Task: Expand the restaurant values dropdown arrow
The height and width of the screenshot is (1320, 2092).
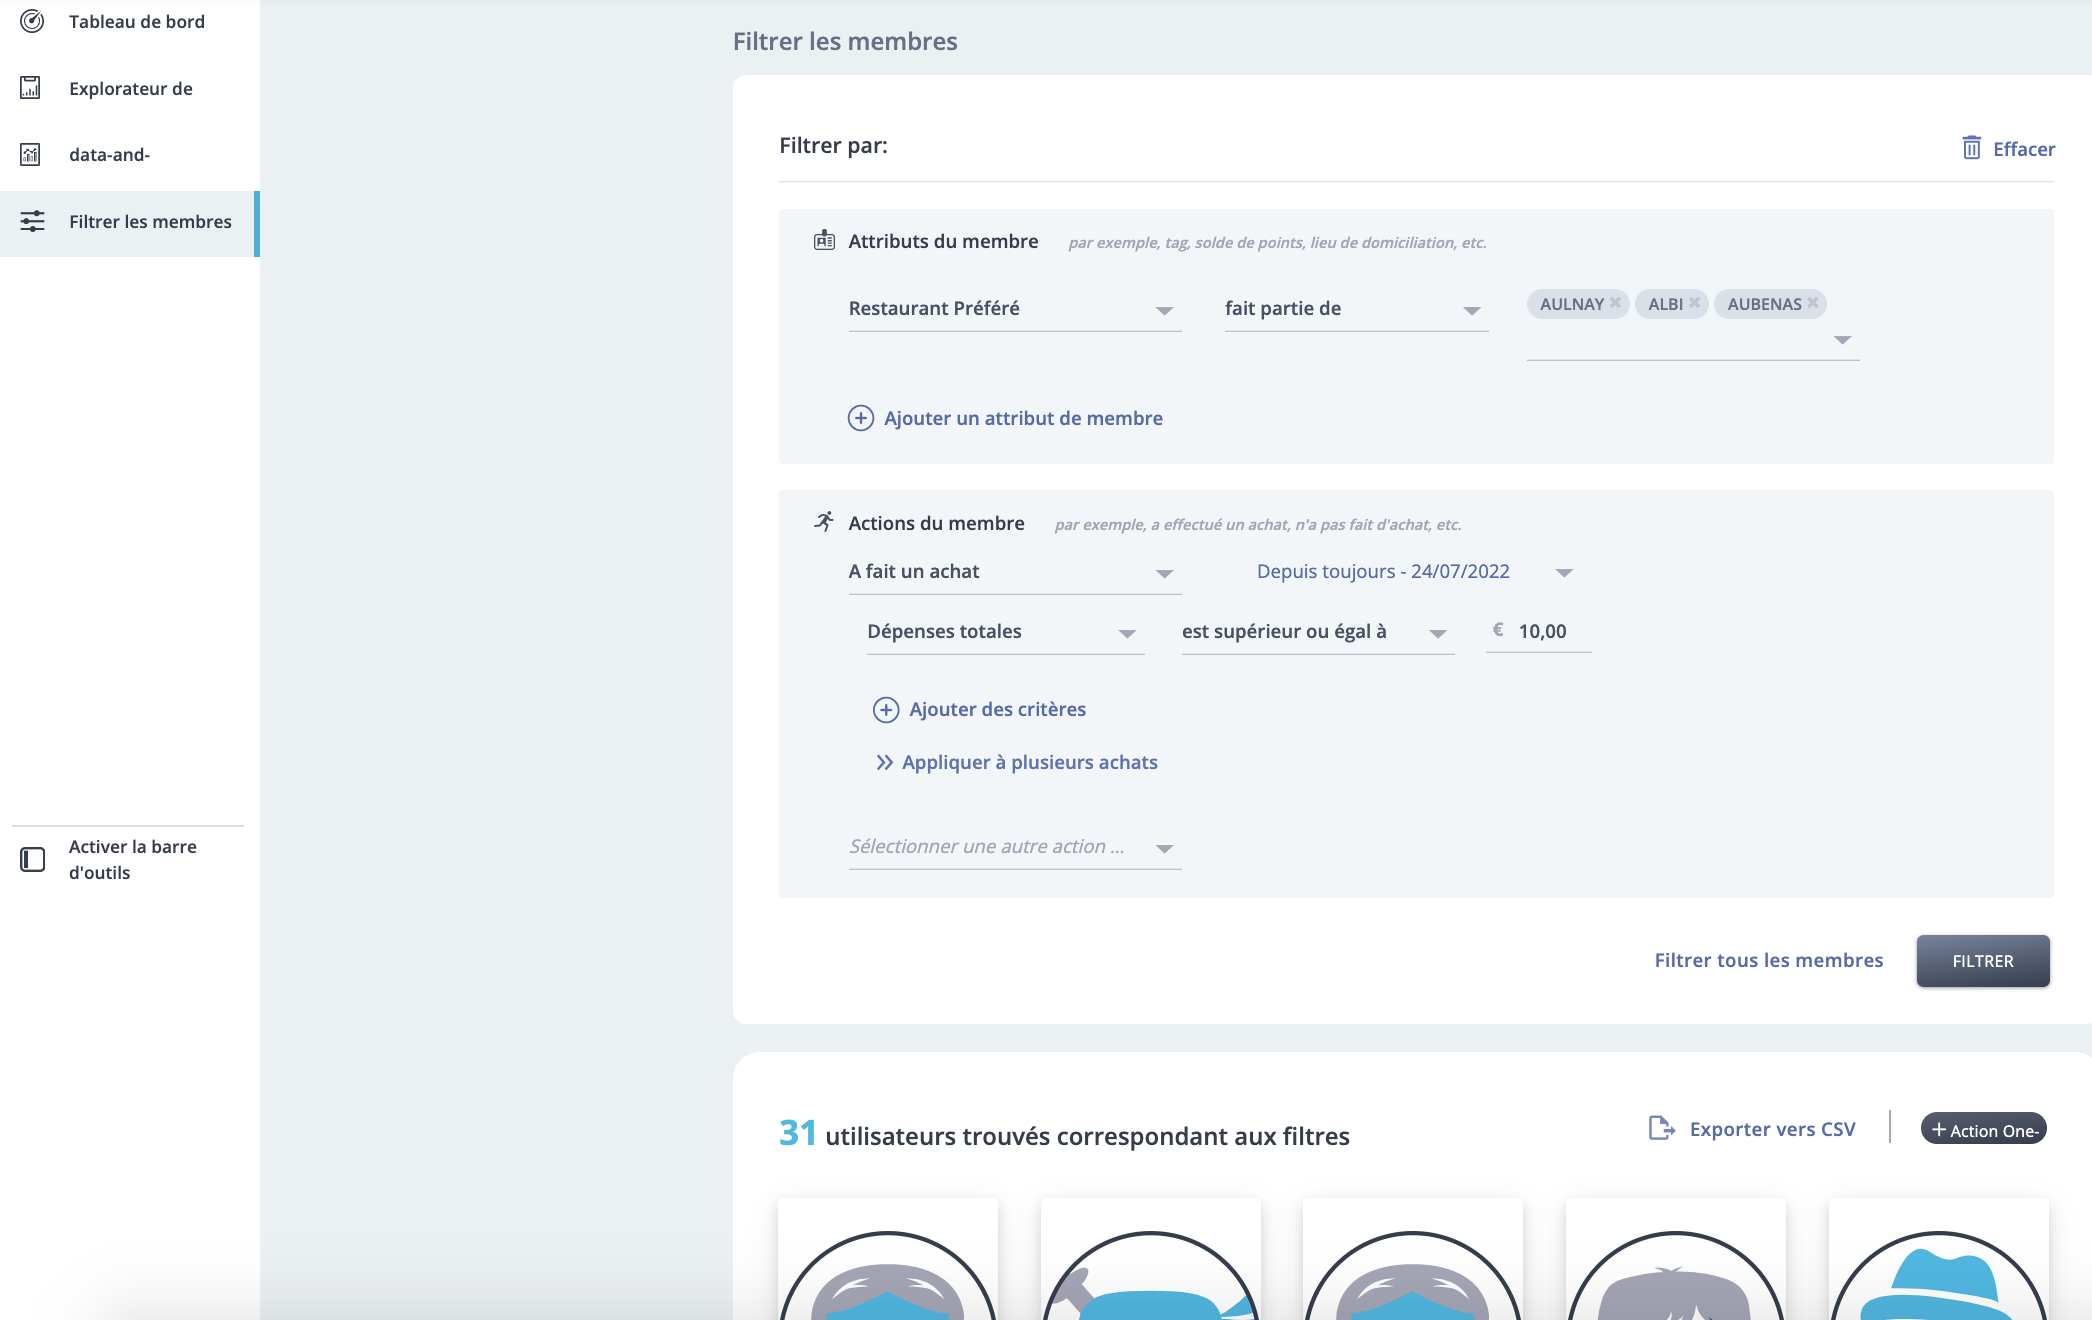Action: point(1842,340)
